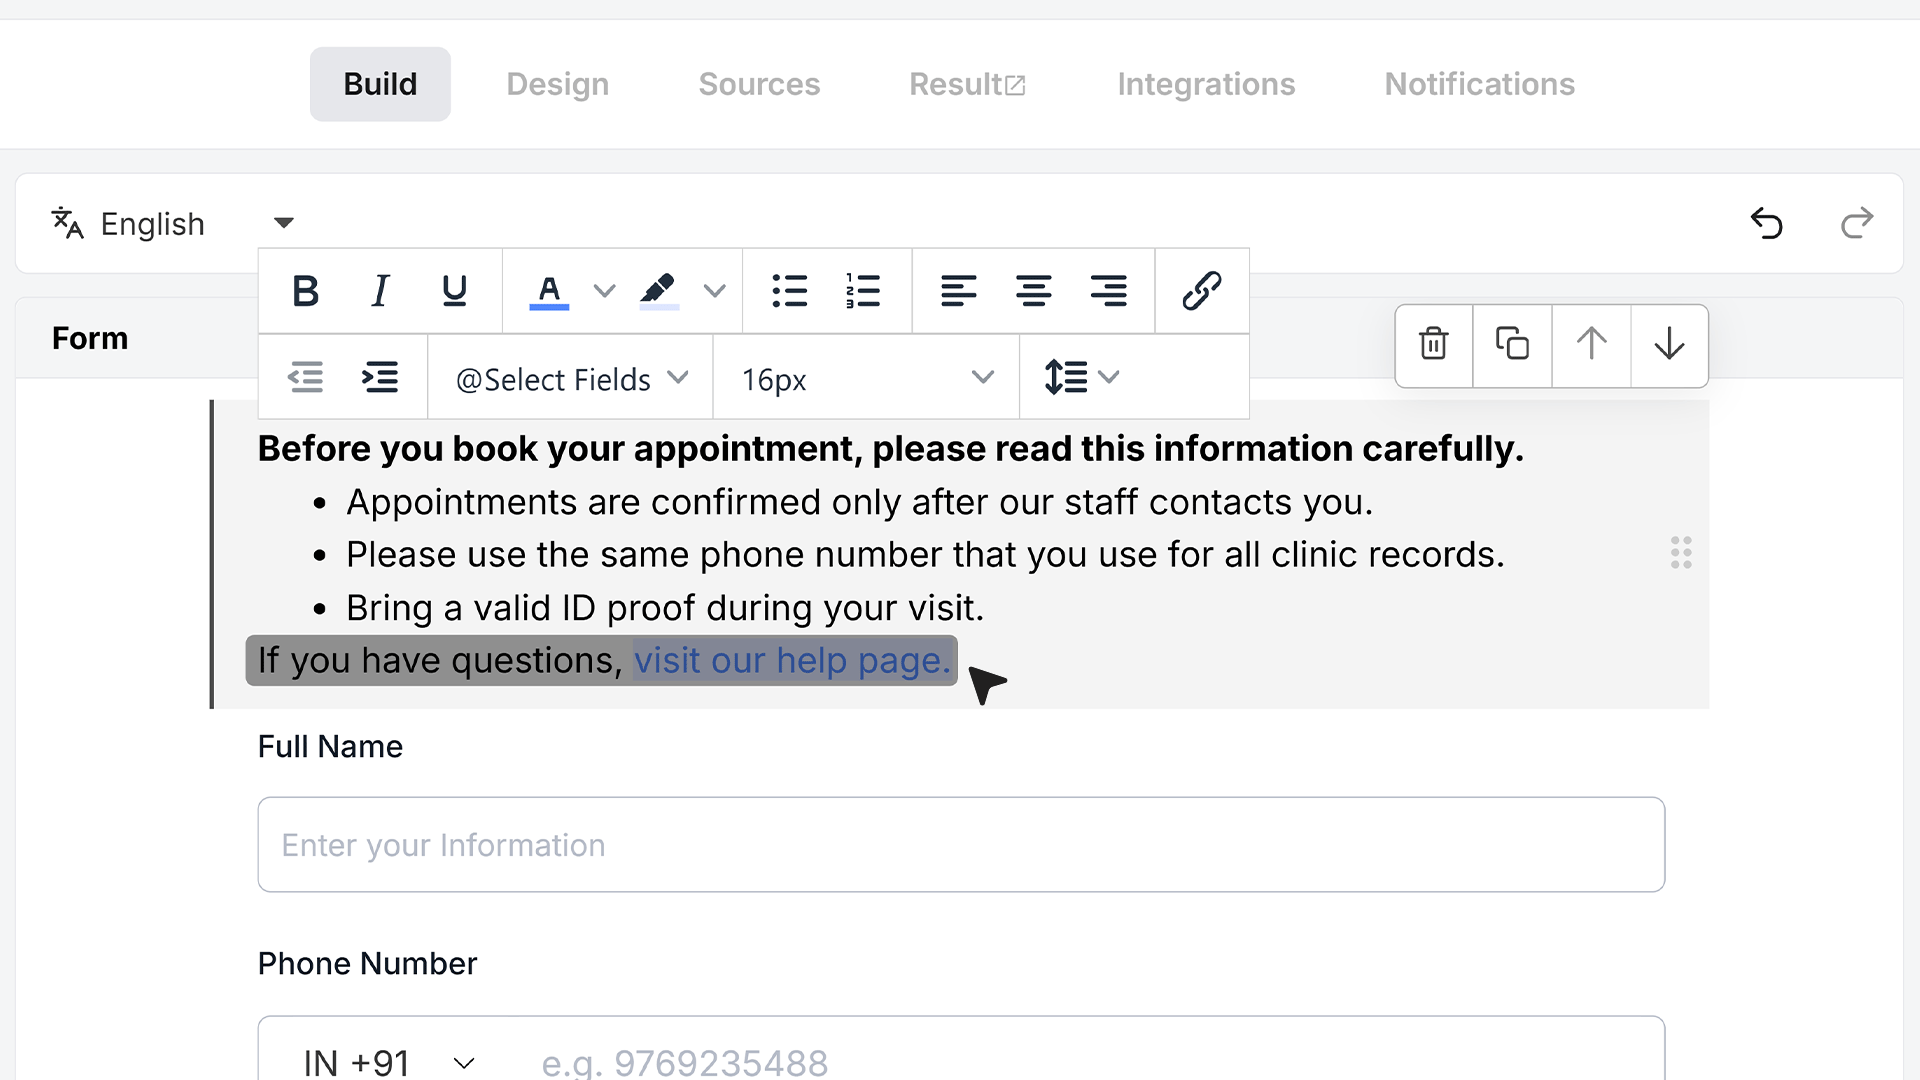Toggle bold formatting
The height and width of the screenshot is (1080, 1920).
305,291
